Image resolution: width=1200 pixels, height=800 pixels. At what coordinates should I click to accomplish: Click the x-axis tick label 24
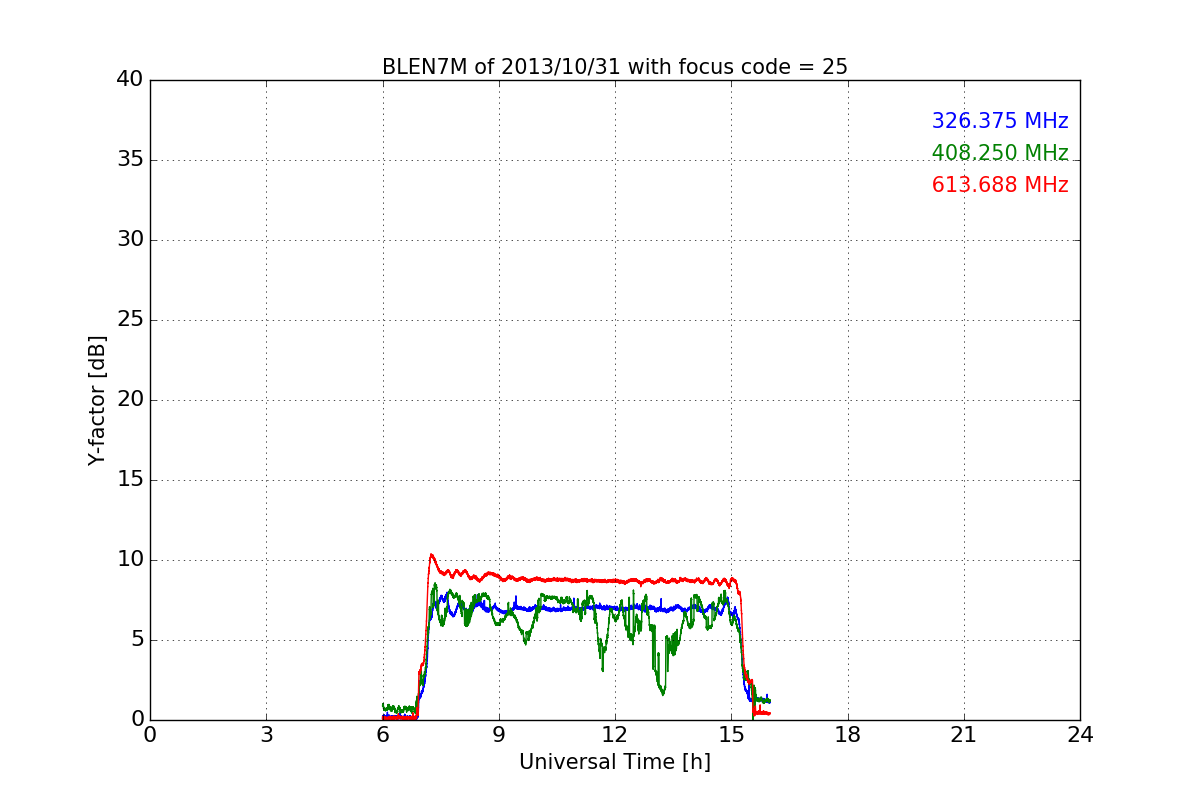point(1080,735)
